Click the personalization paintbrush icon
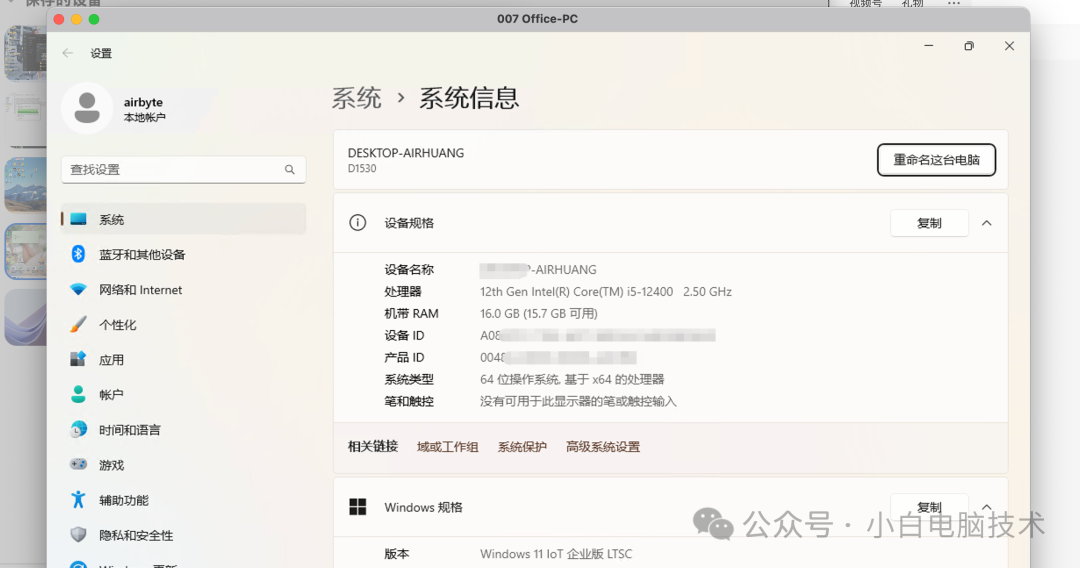Image resolution: width=1080 pixels, height=568 pixels. (79, 324)
